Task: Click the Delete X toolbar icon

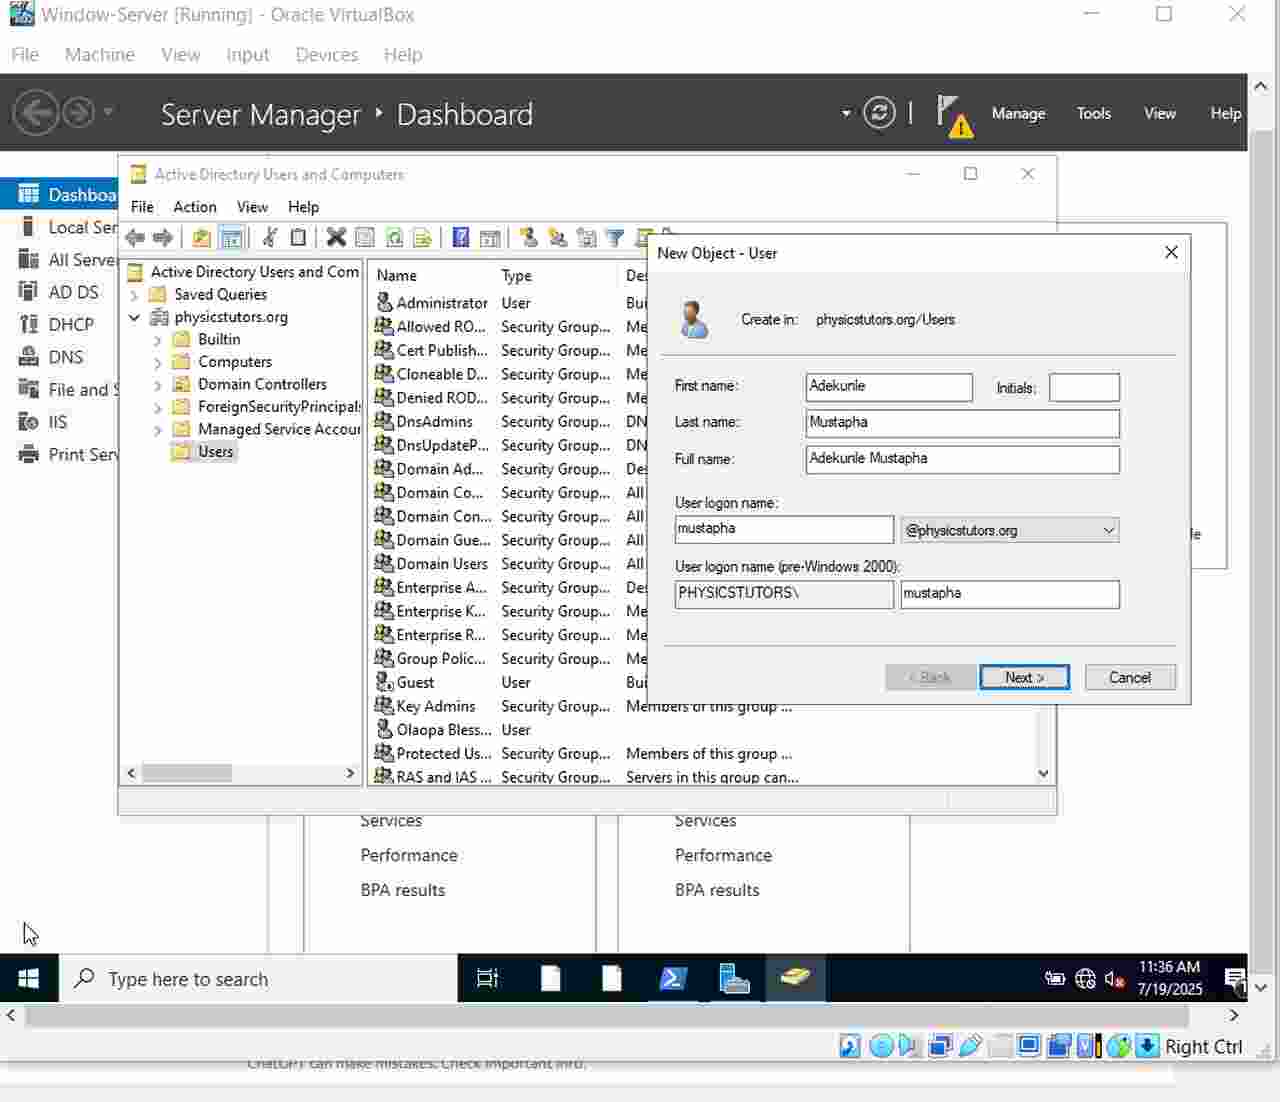Action: tap(336, 237)
